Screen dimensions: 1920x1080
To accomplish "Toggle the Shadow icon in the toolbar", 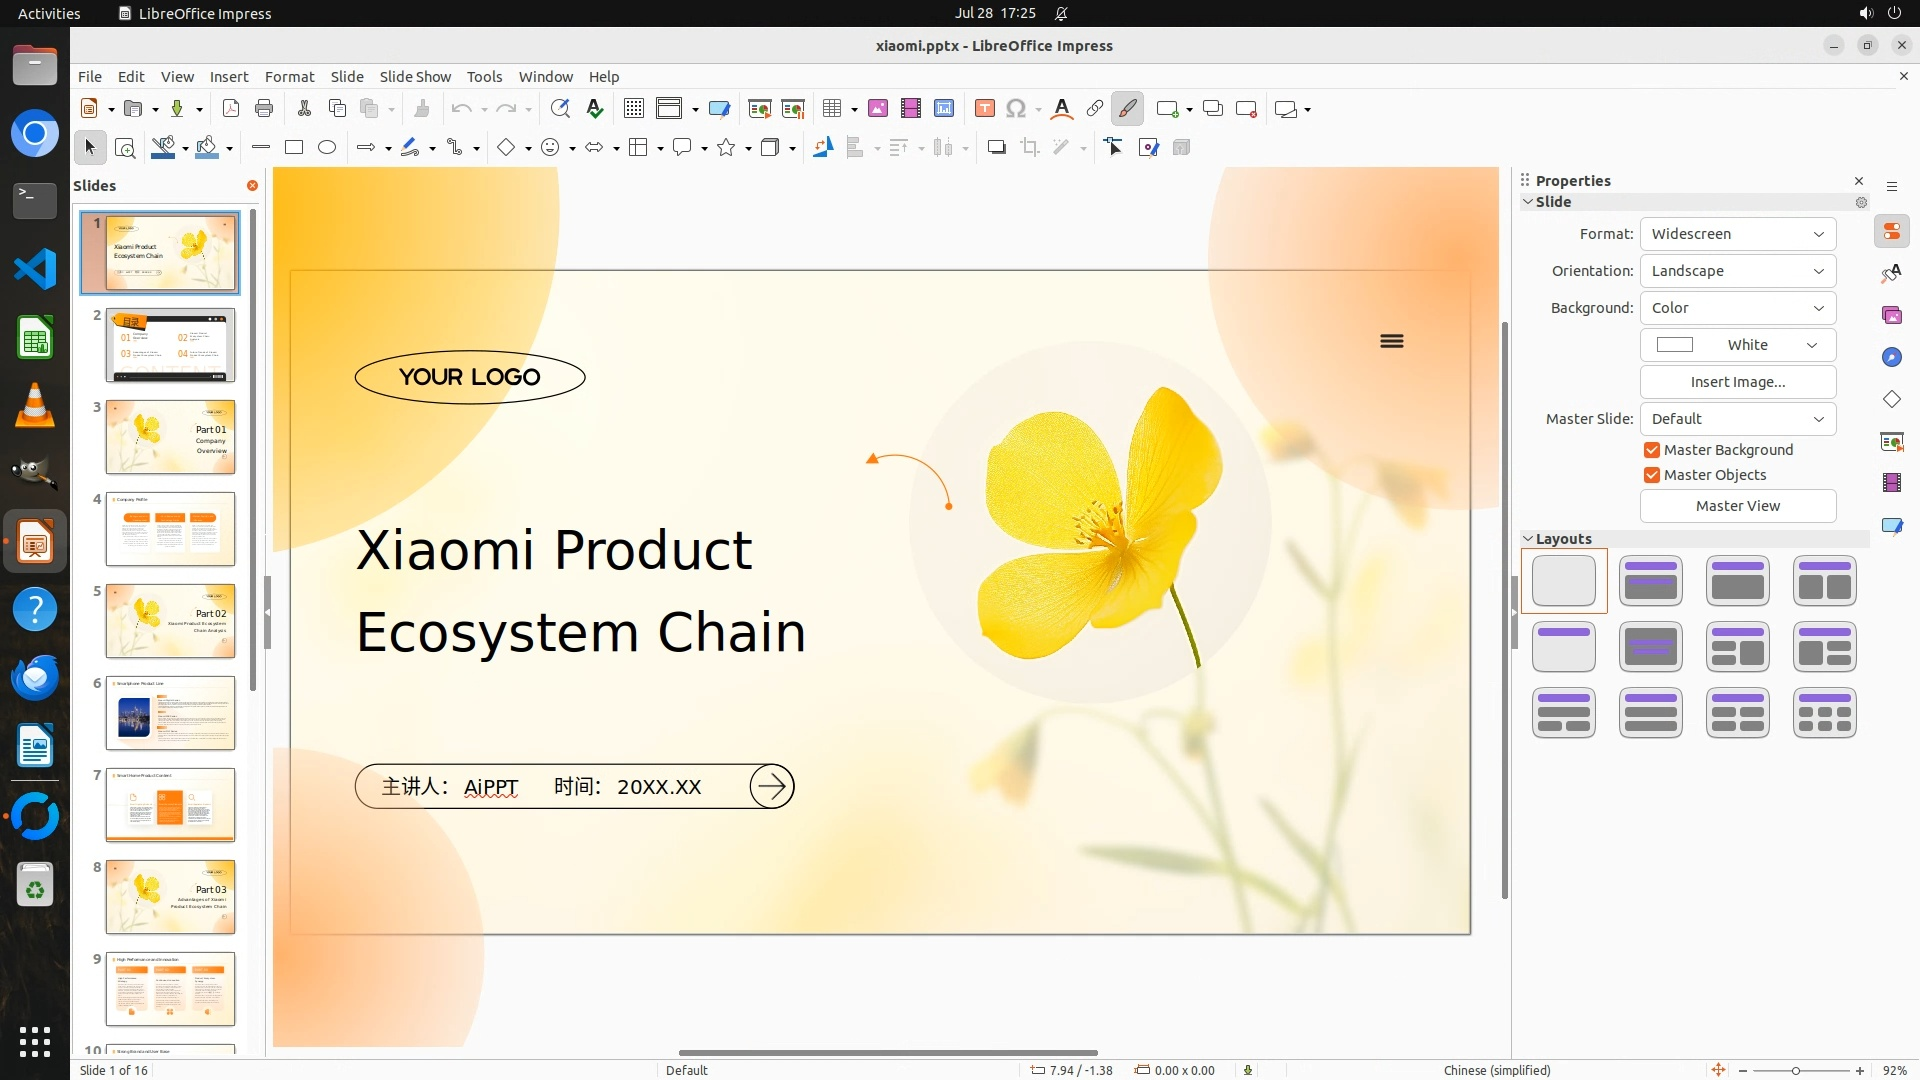I will tap(996, 148).
